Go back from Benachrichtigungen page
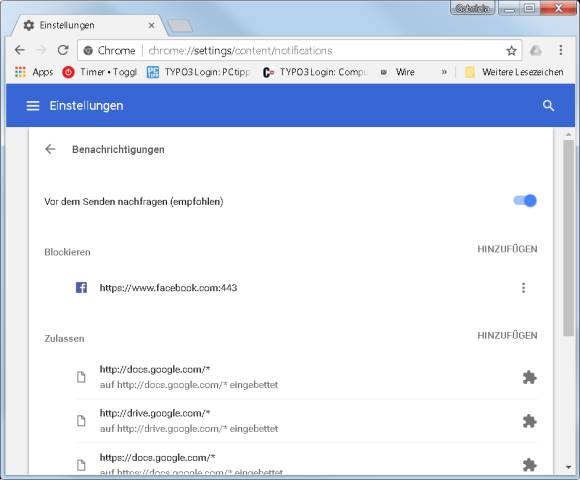This screenshot has height=480, width=580. (50, 149)
